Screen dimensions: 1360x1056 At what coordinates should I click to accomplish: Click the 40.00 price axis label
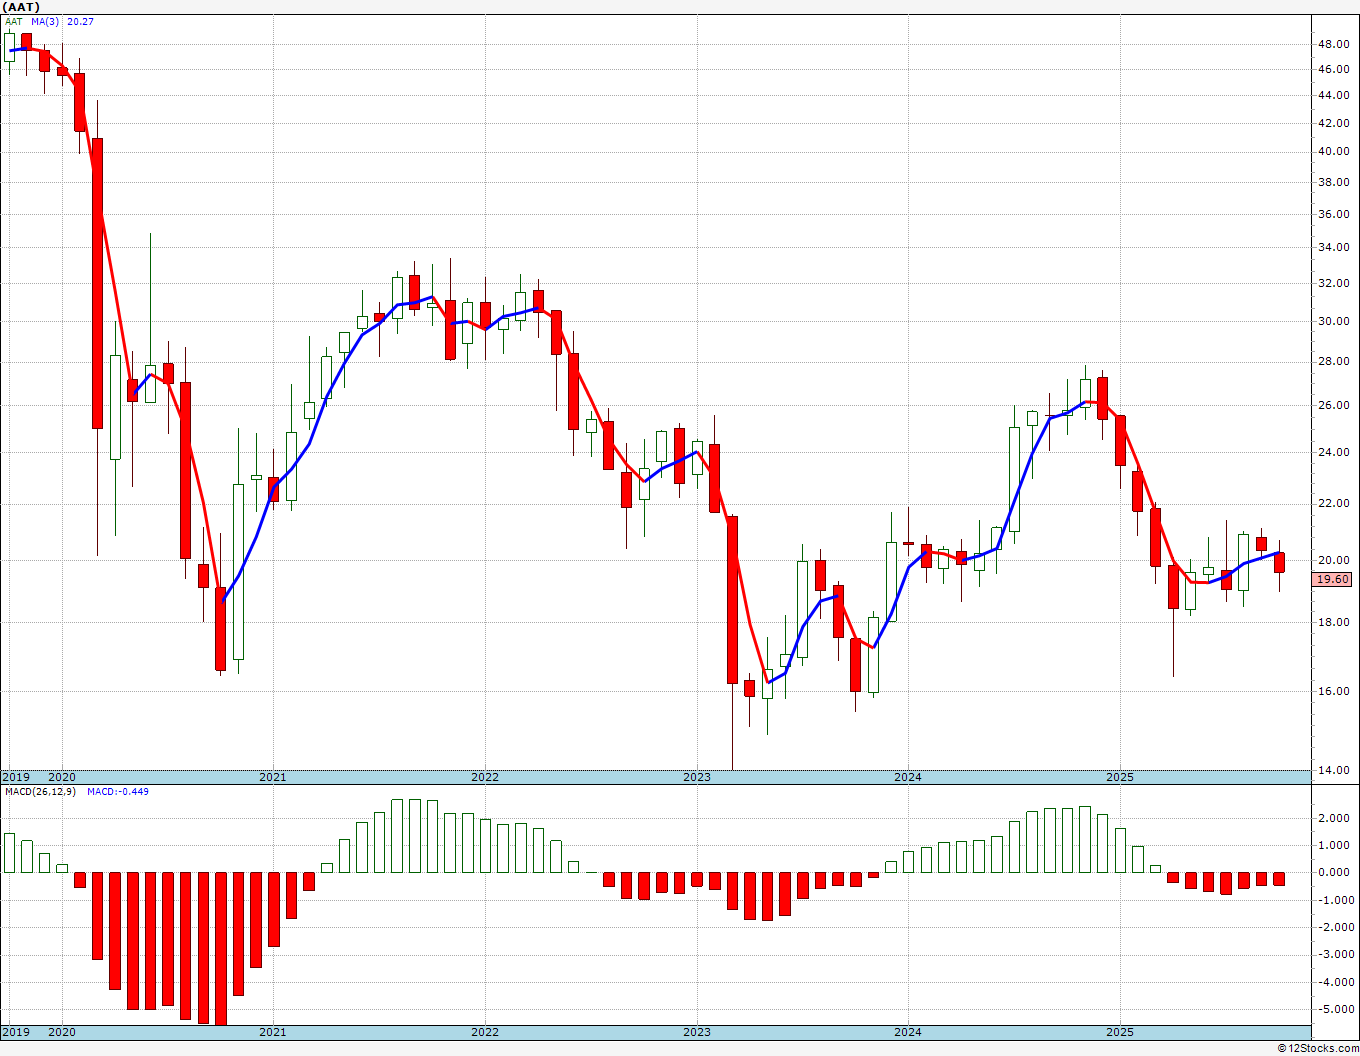pos(1333,151)
